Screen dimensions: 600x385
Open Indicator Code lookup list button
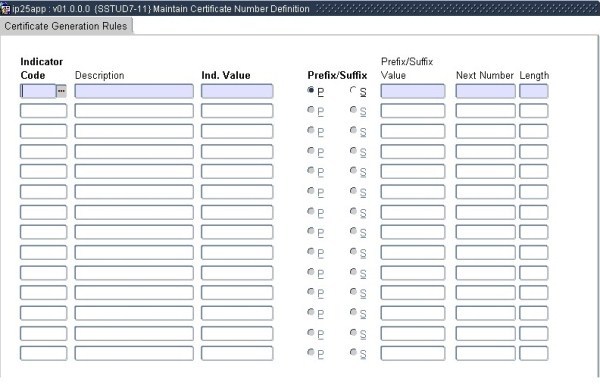61,91
